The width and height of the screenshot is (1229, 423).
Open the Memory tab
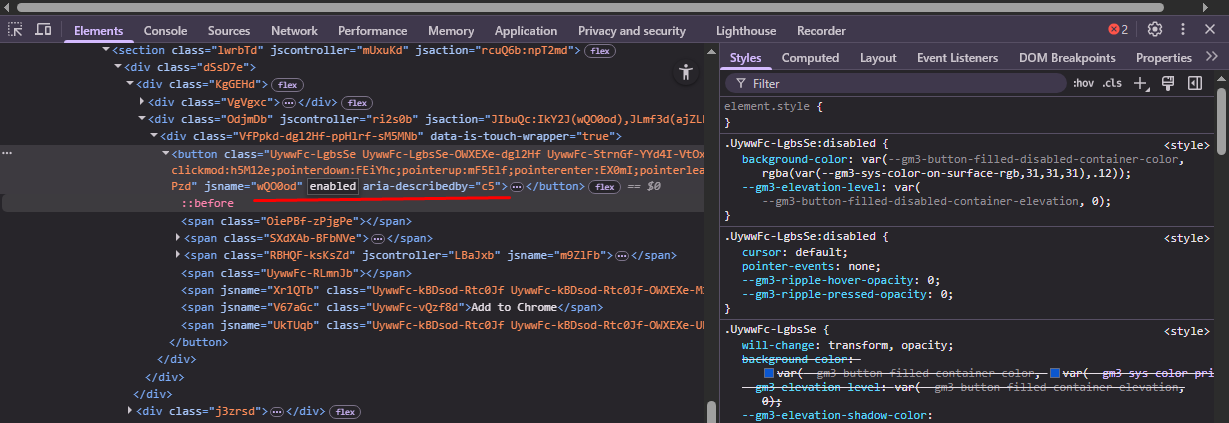[x=451, y=31]
